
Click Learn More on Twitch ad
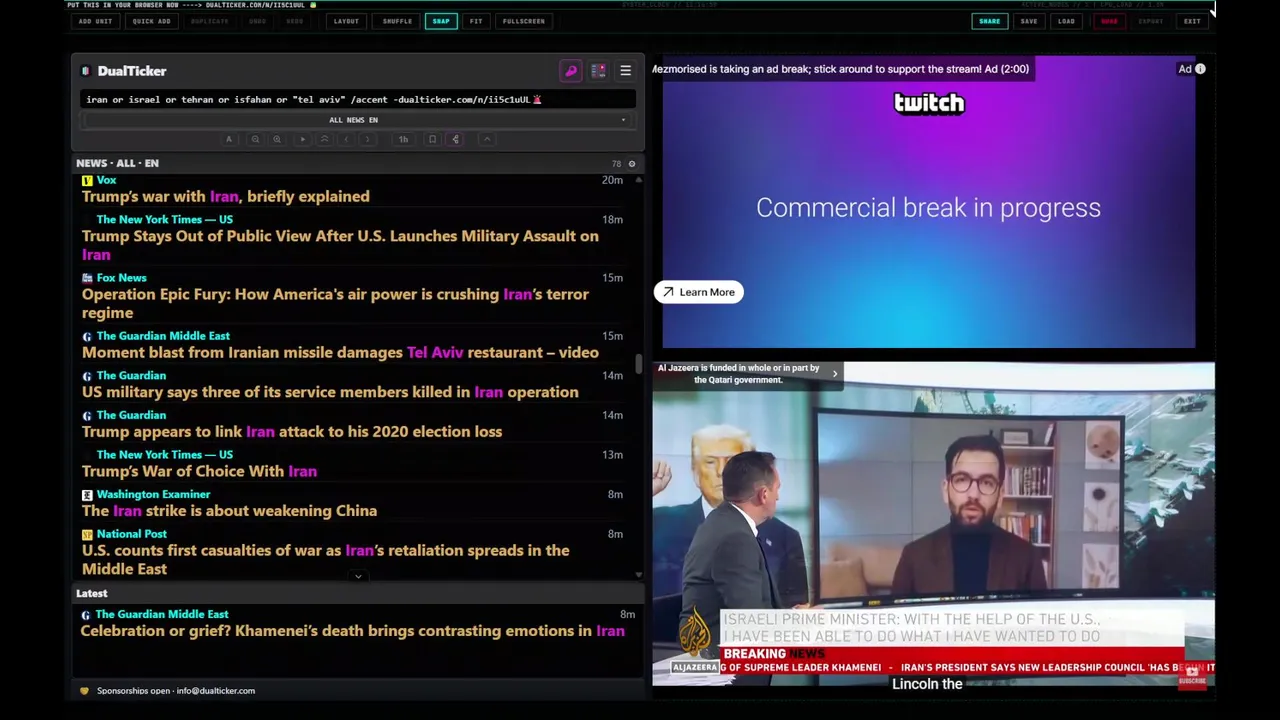tap(698, 292)
